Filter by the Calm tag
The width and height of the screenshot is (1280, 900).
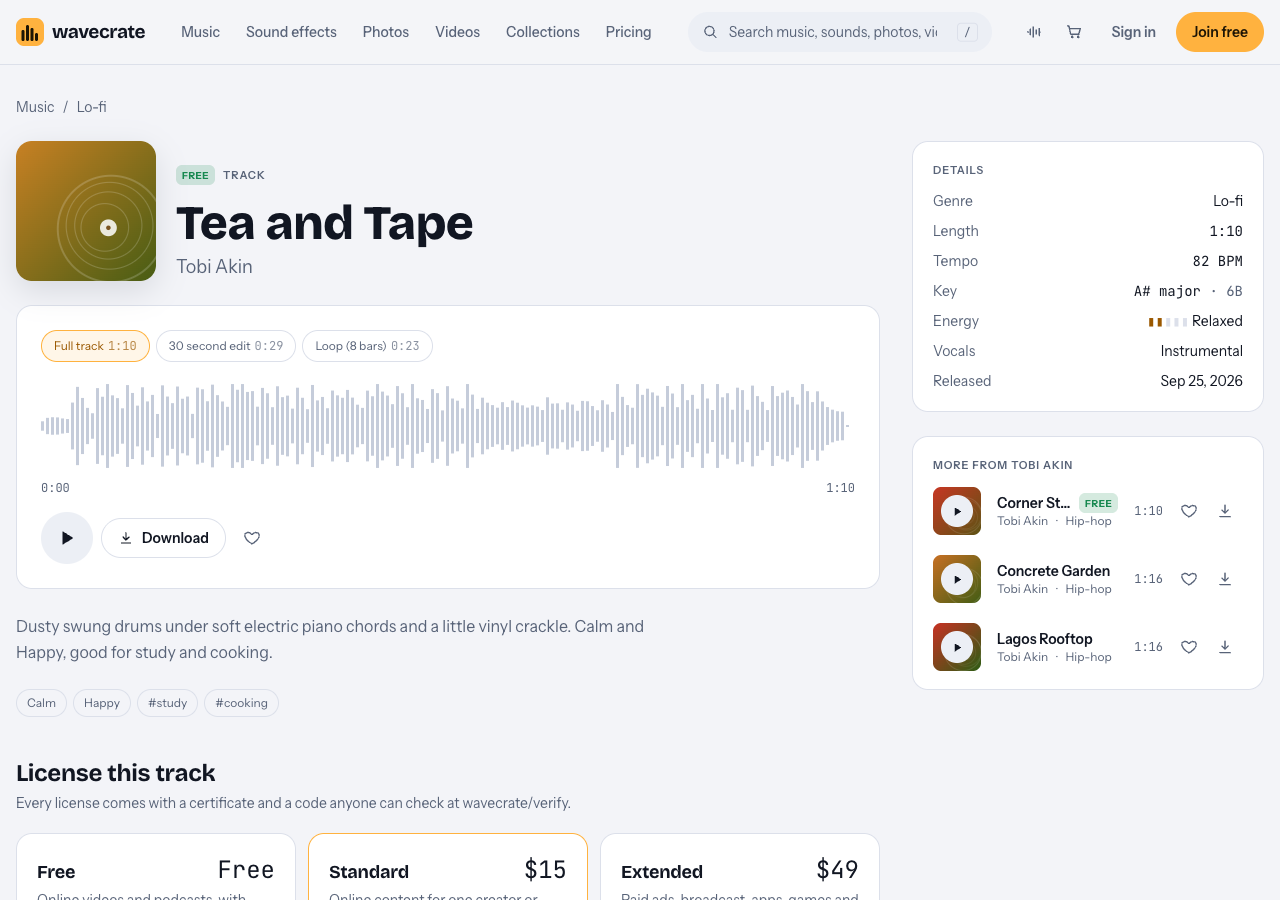point(41,703)
